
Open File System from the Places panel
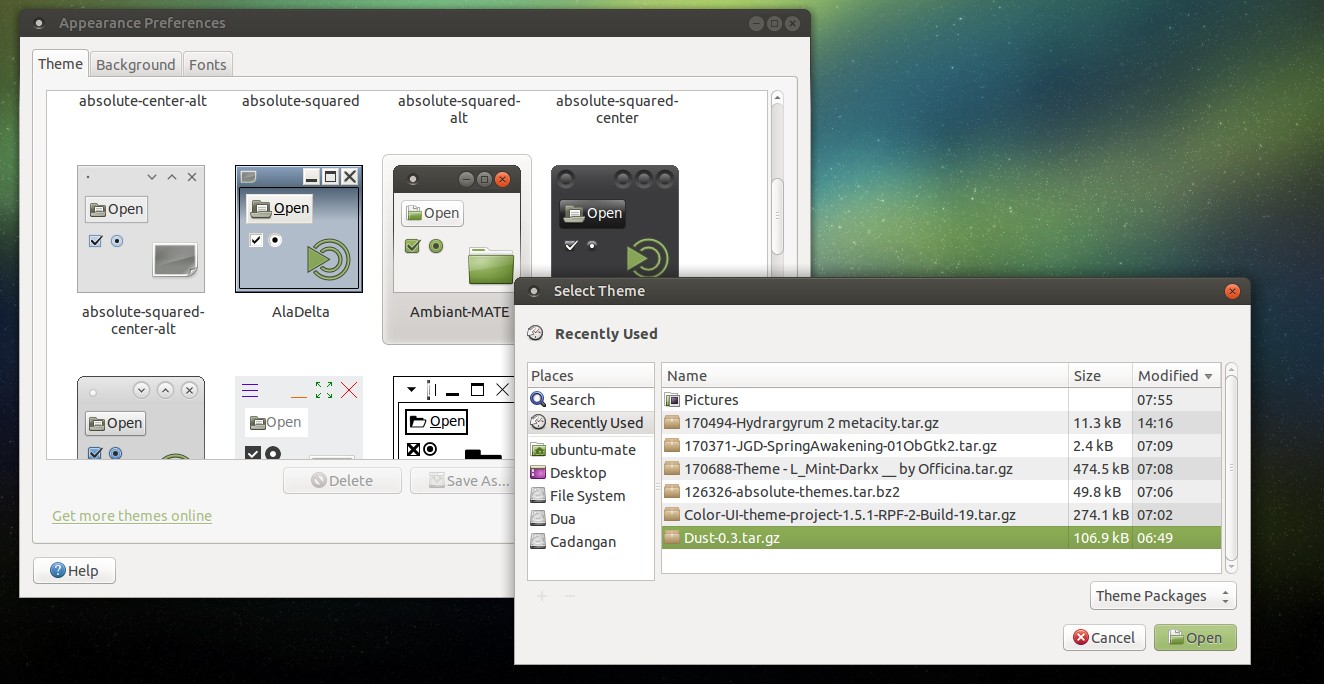click(x=588, y=495)
